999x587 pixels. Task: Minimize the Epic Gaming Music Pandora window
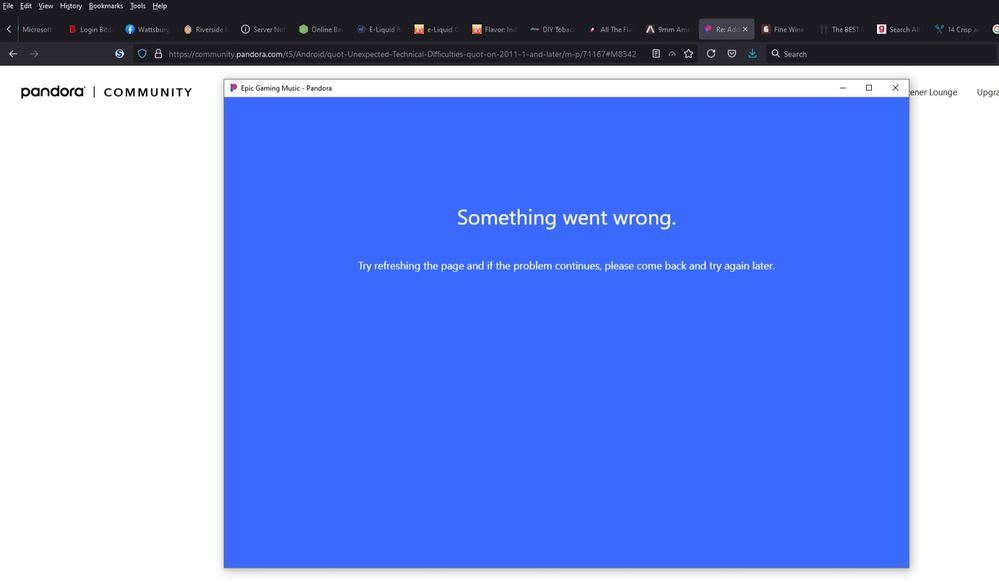(843, 88)
